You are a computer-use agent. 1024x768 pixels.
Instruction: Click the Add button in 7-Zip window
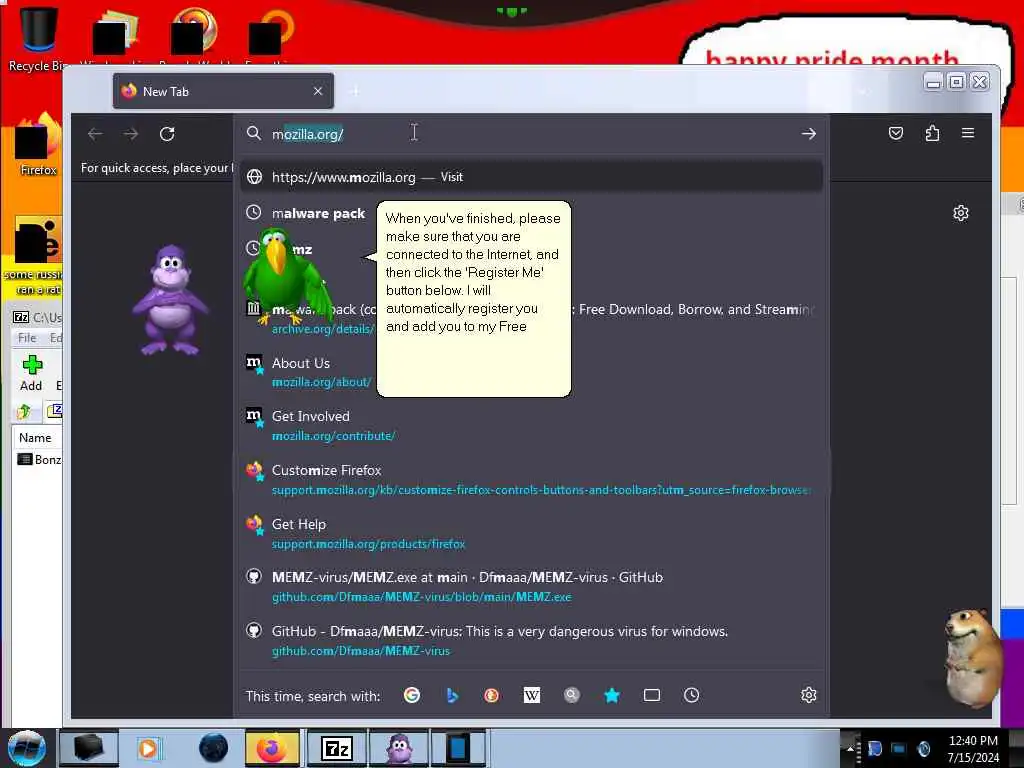(31, 374)
